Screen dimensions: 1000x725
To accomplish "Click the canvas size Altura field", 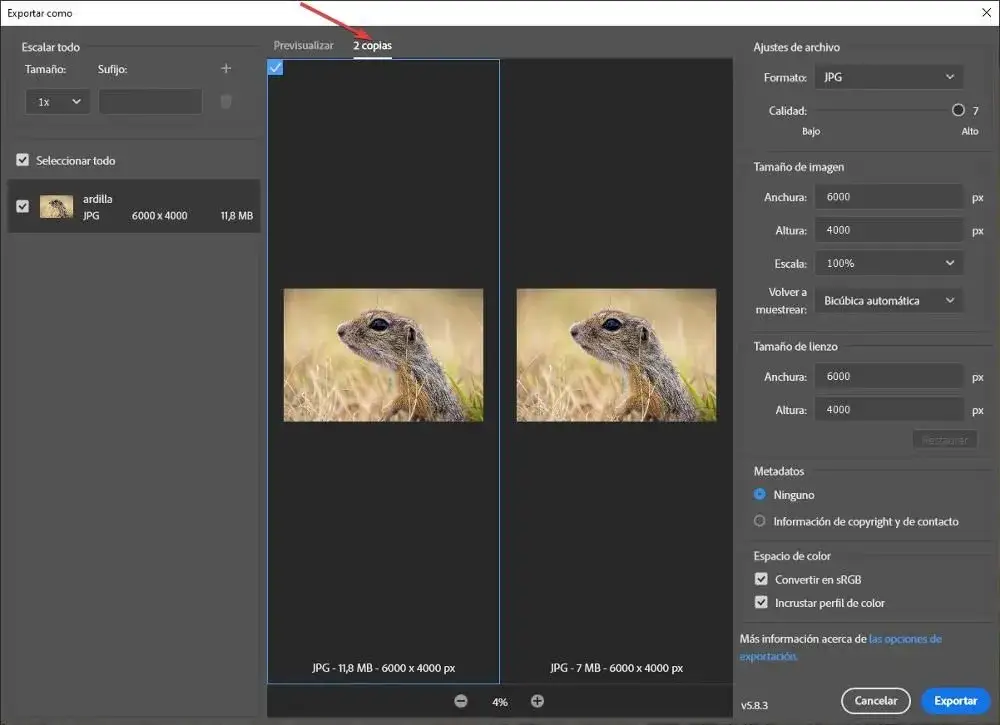I will pyautogui.click(x=889, y=410).
